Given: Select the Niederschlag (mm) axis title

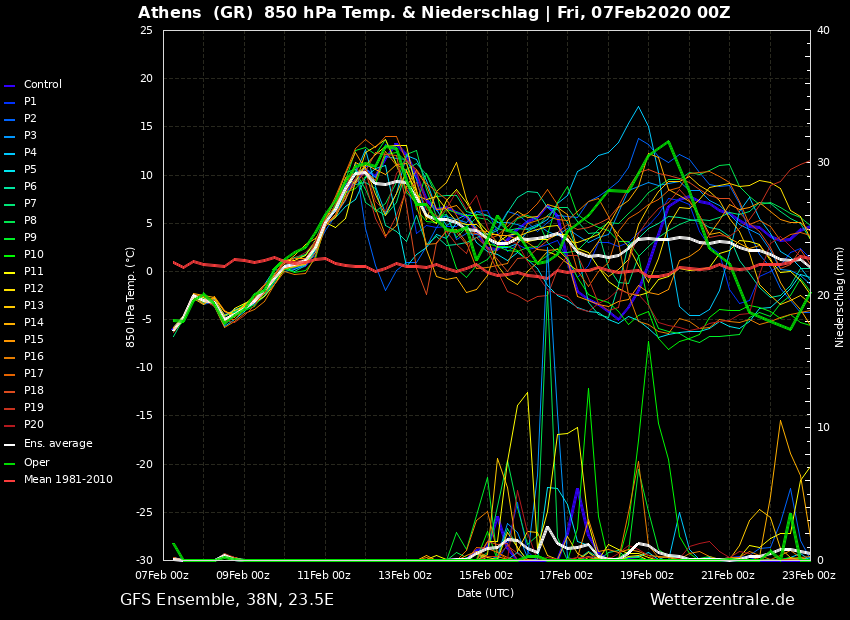Looking at the screenshot, I should click(840, 298).
